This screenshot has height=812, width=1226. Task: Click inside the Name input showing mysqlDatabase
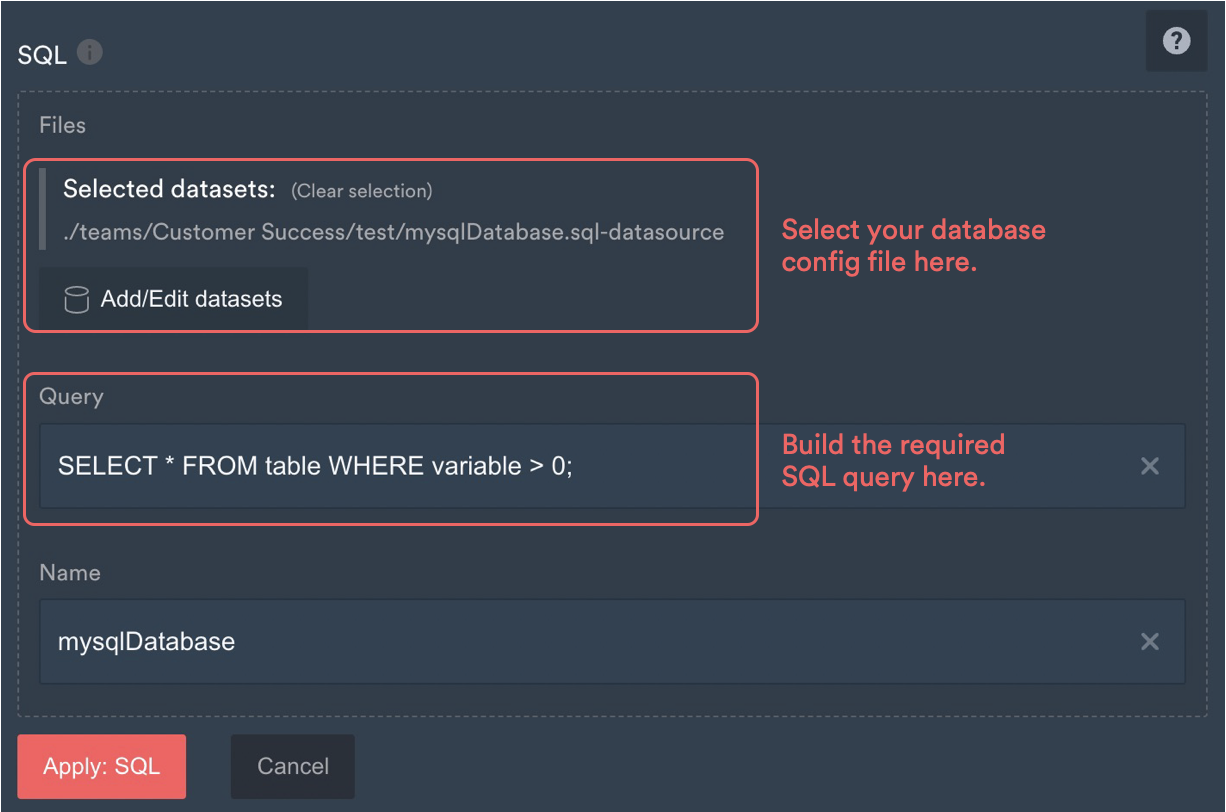coord(400,641)
